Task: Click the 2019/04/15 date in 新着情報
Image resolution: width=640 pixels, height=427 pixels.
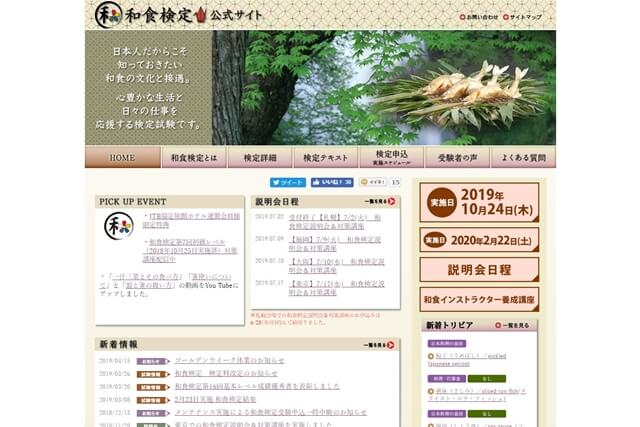Action: pyautogui.click(x=115, y=361)
